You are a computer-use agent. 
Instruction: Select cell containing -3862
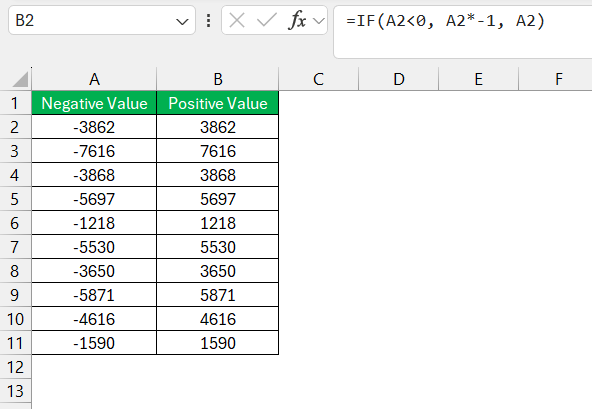(x=94, y=127)
